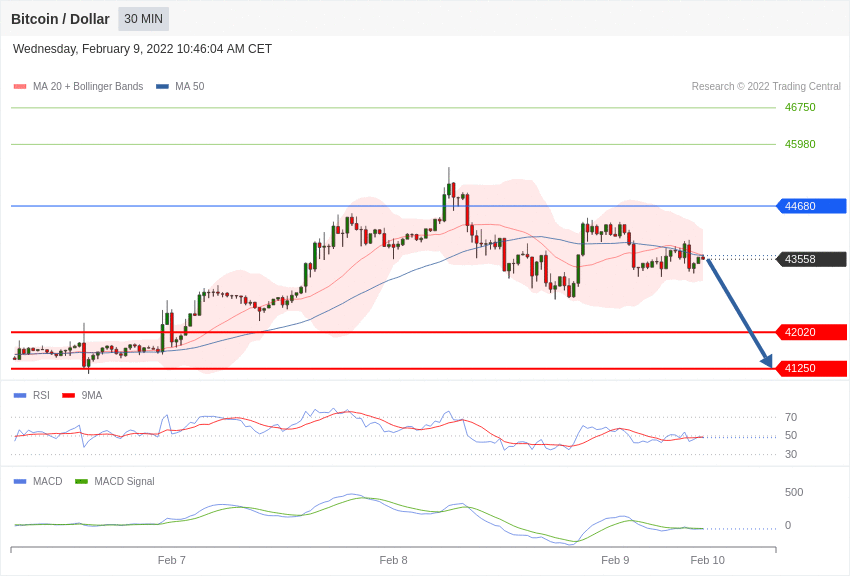Click the pink MA 20 Bollinger Bands swatch
Screen dimensions: 850x576
pos(20,87)
